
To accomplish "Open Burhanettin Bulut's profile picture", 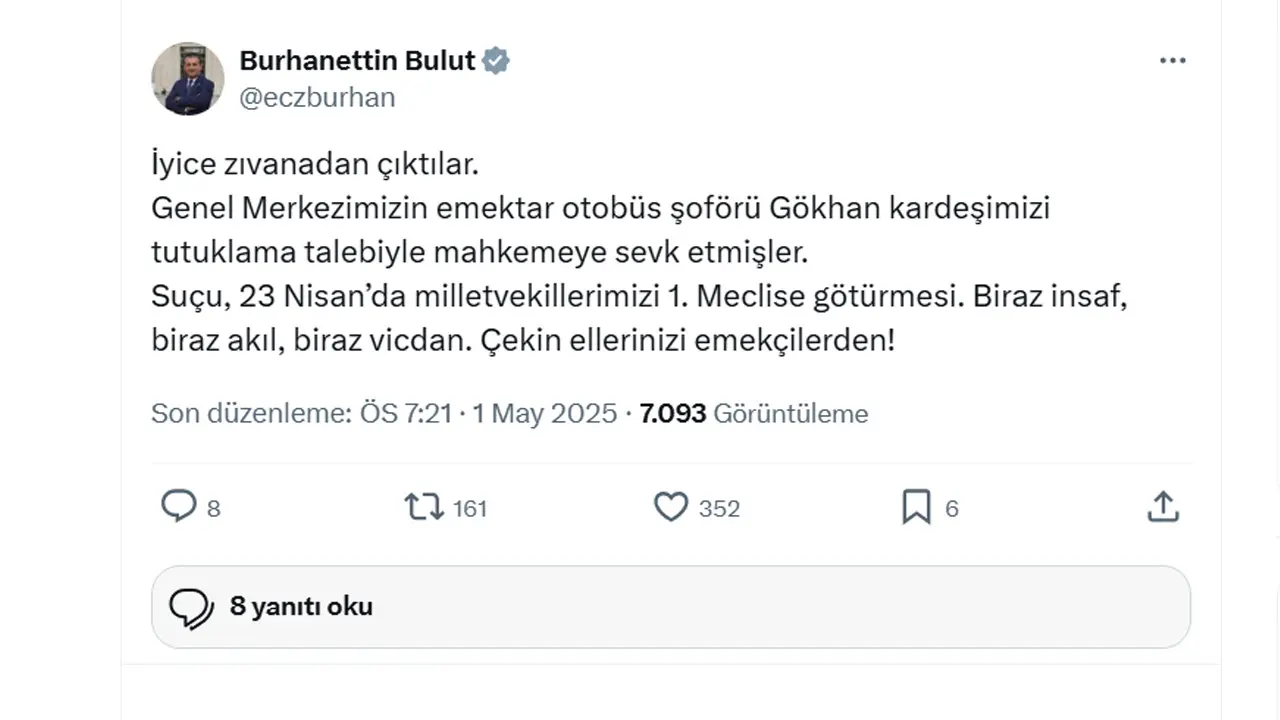I will tap(188, 78).
